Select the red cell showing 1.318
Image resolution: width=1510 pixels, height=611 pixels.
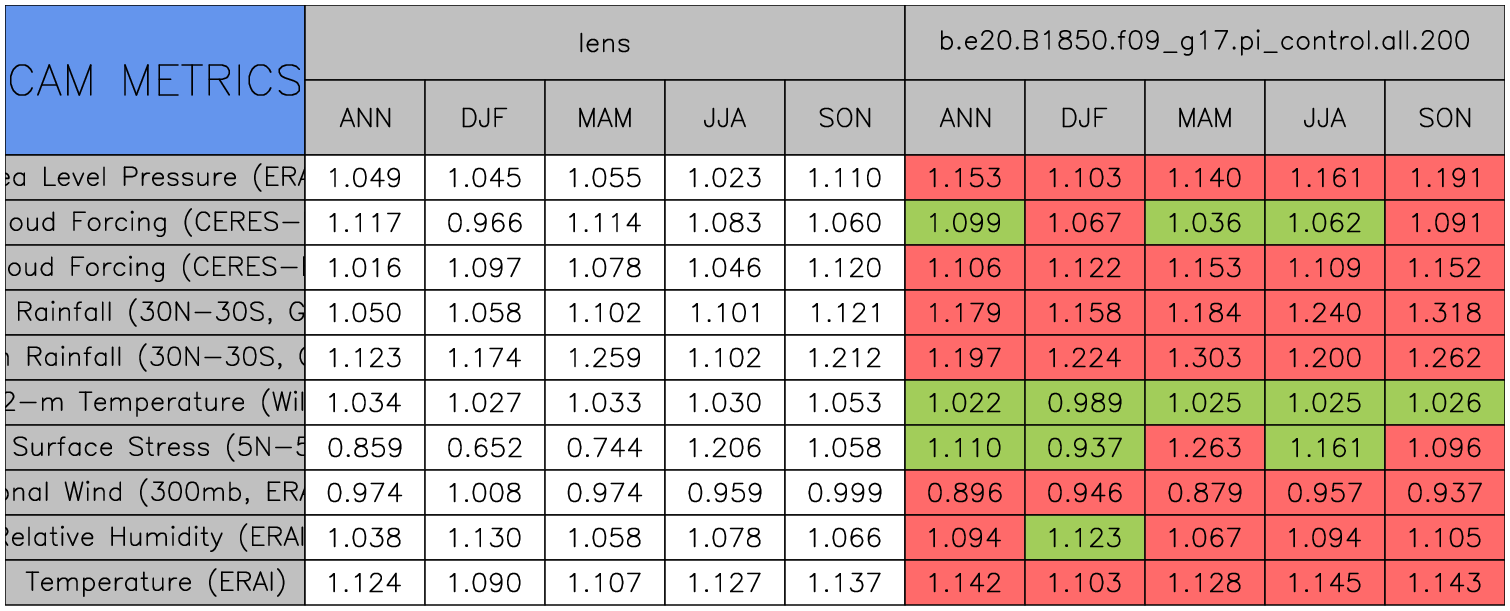(1445, 313)
